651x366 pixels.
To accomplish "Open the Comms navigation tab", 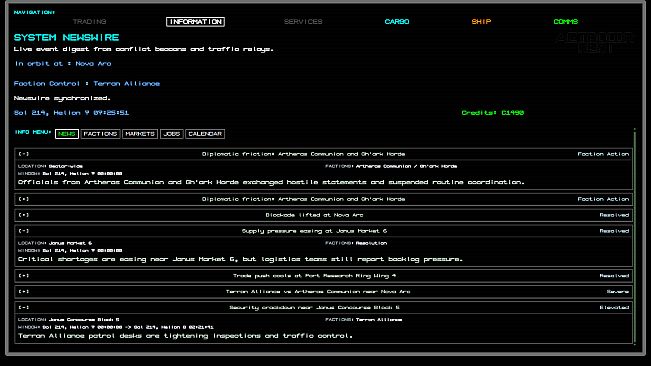I will click(x=565, y=22).
